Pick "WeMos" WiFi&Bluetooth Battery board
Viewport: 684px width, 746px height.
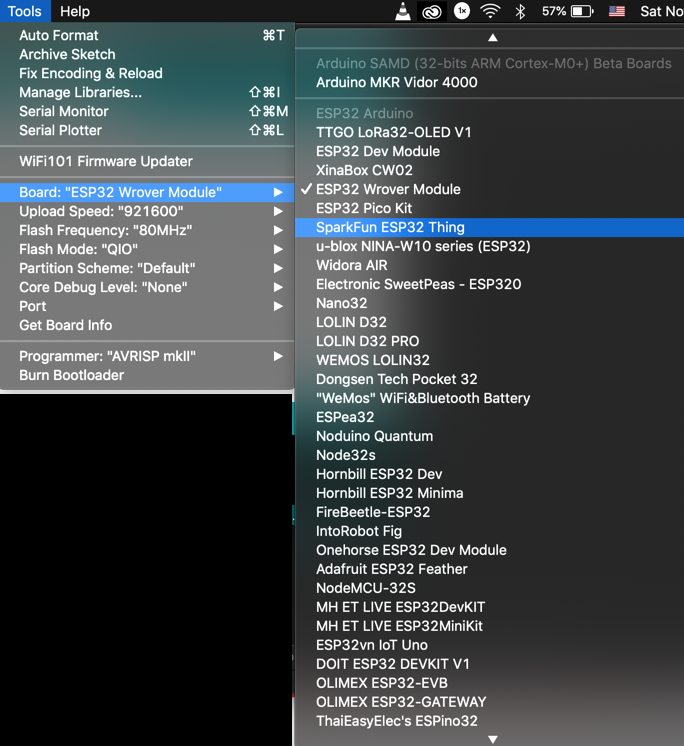489,398
